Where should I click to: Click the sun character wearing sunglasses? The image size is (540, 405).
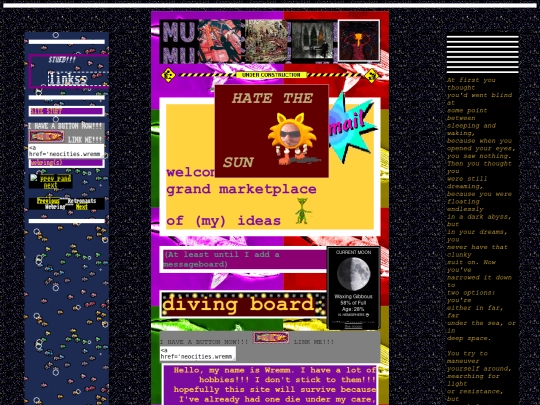coord(292,138)
